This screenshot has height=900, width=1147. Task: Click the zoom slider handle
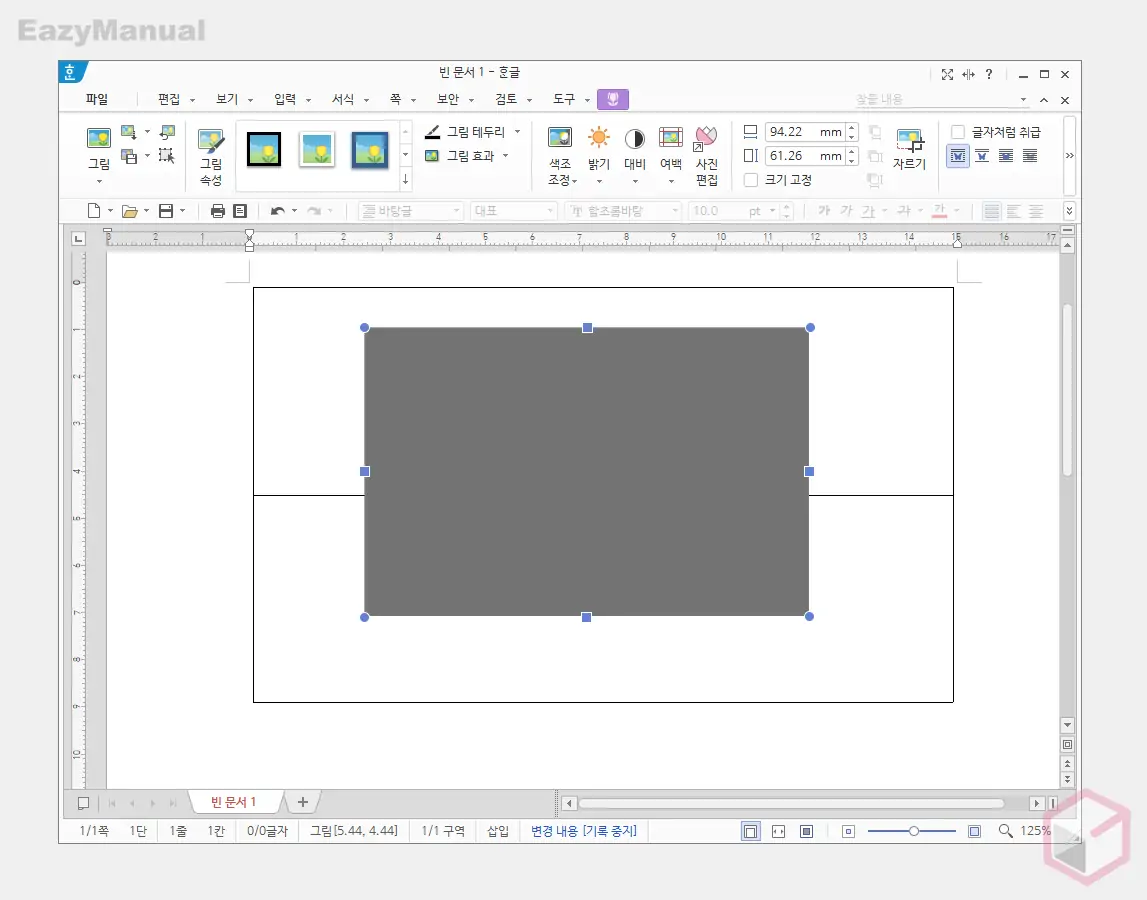point(913,831)
